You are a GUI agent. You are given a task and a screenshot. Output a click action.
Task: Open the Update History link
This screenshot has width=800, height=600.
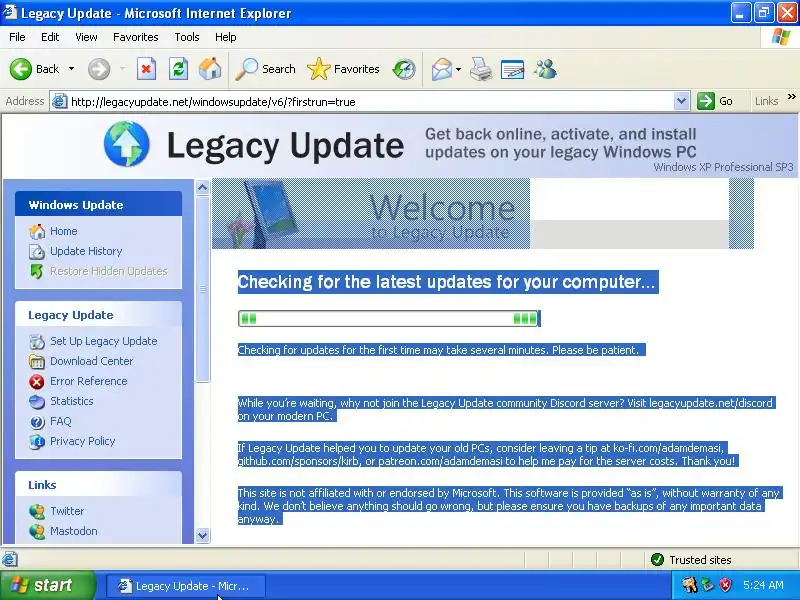click(86, 251)
